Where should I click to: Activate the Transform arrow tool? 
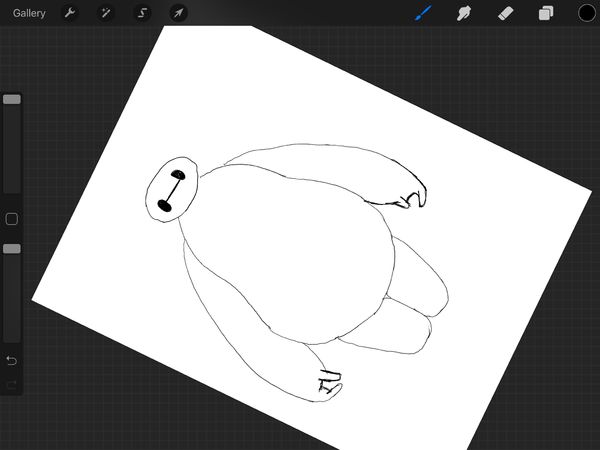tap(177, 13)
